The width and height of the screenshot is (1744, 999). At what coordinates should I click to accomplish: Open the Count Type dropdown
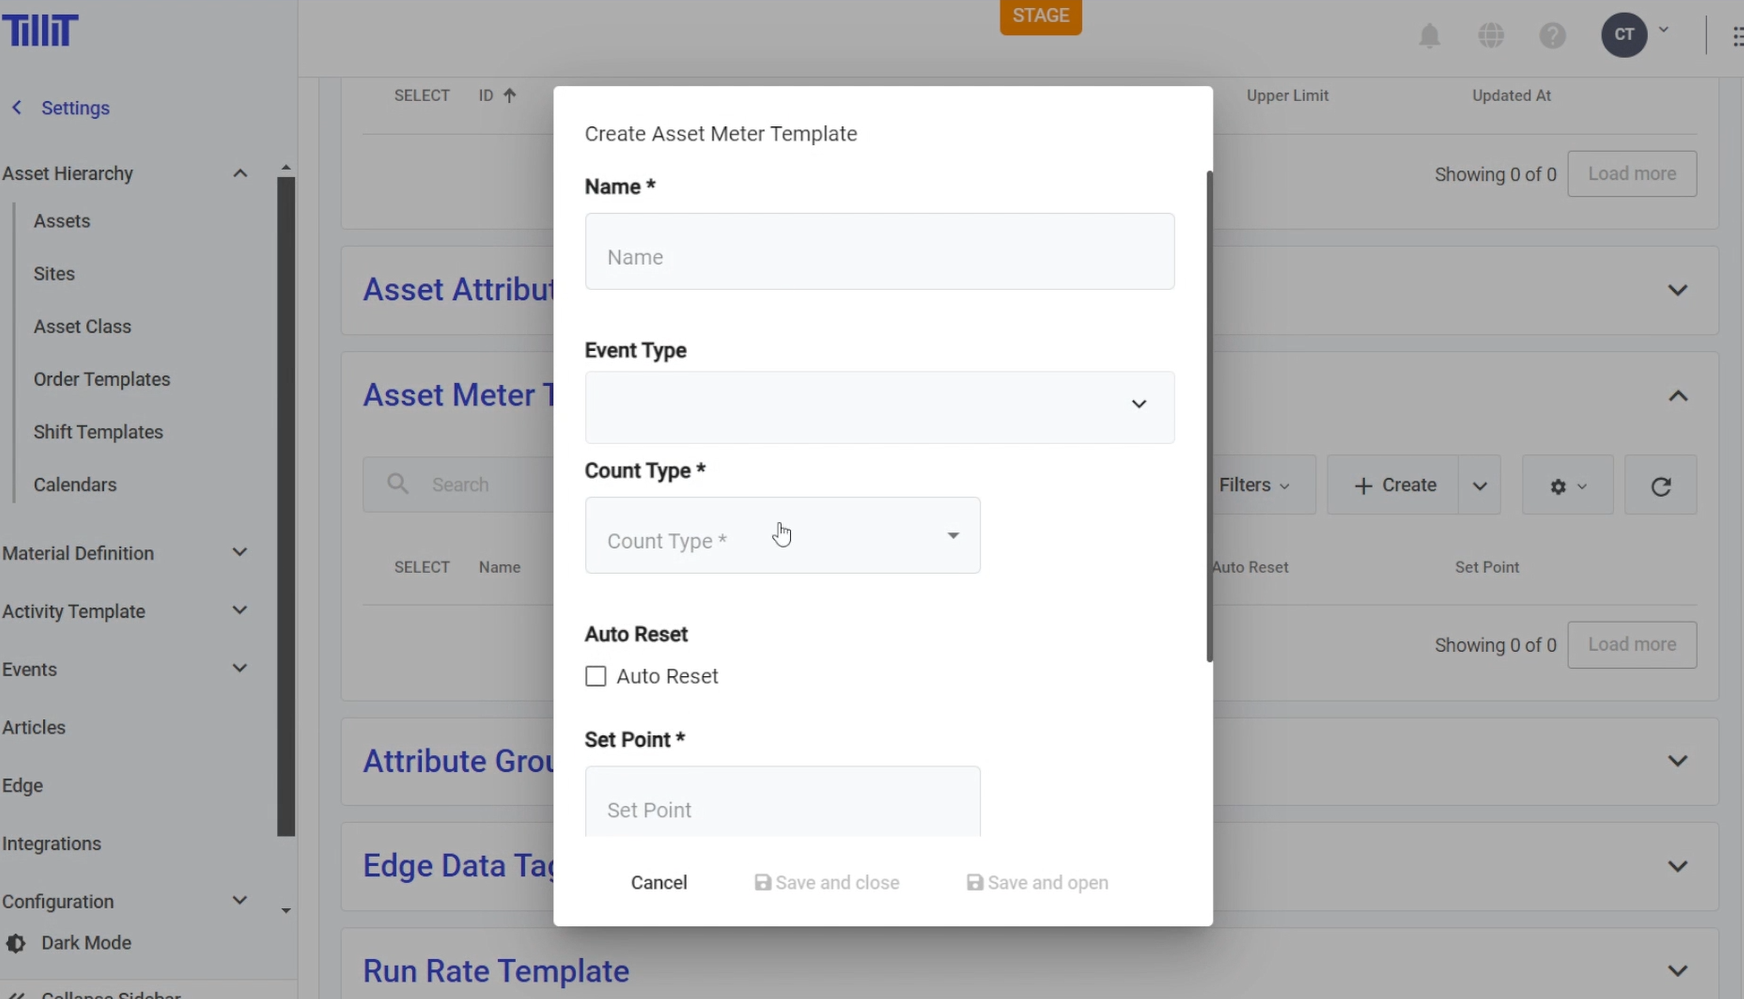[782, 536]
